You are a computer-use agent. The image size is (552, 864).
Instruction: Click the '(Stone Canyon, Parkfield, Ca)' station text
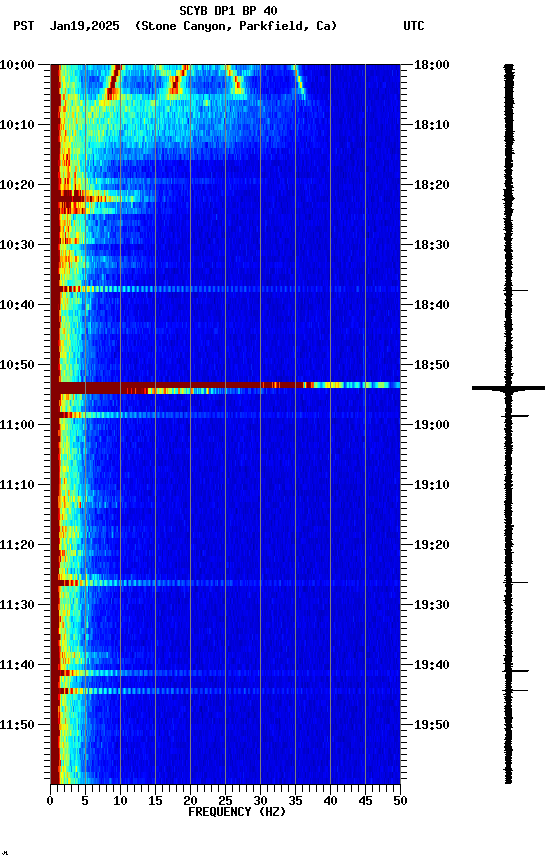click(236, 26)
